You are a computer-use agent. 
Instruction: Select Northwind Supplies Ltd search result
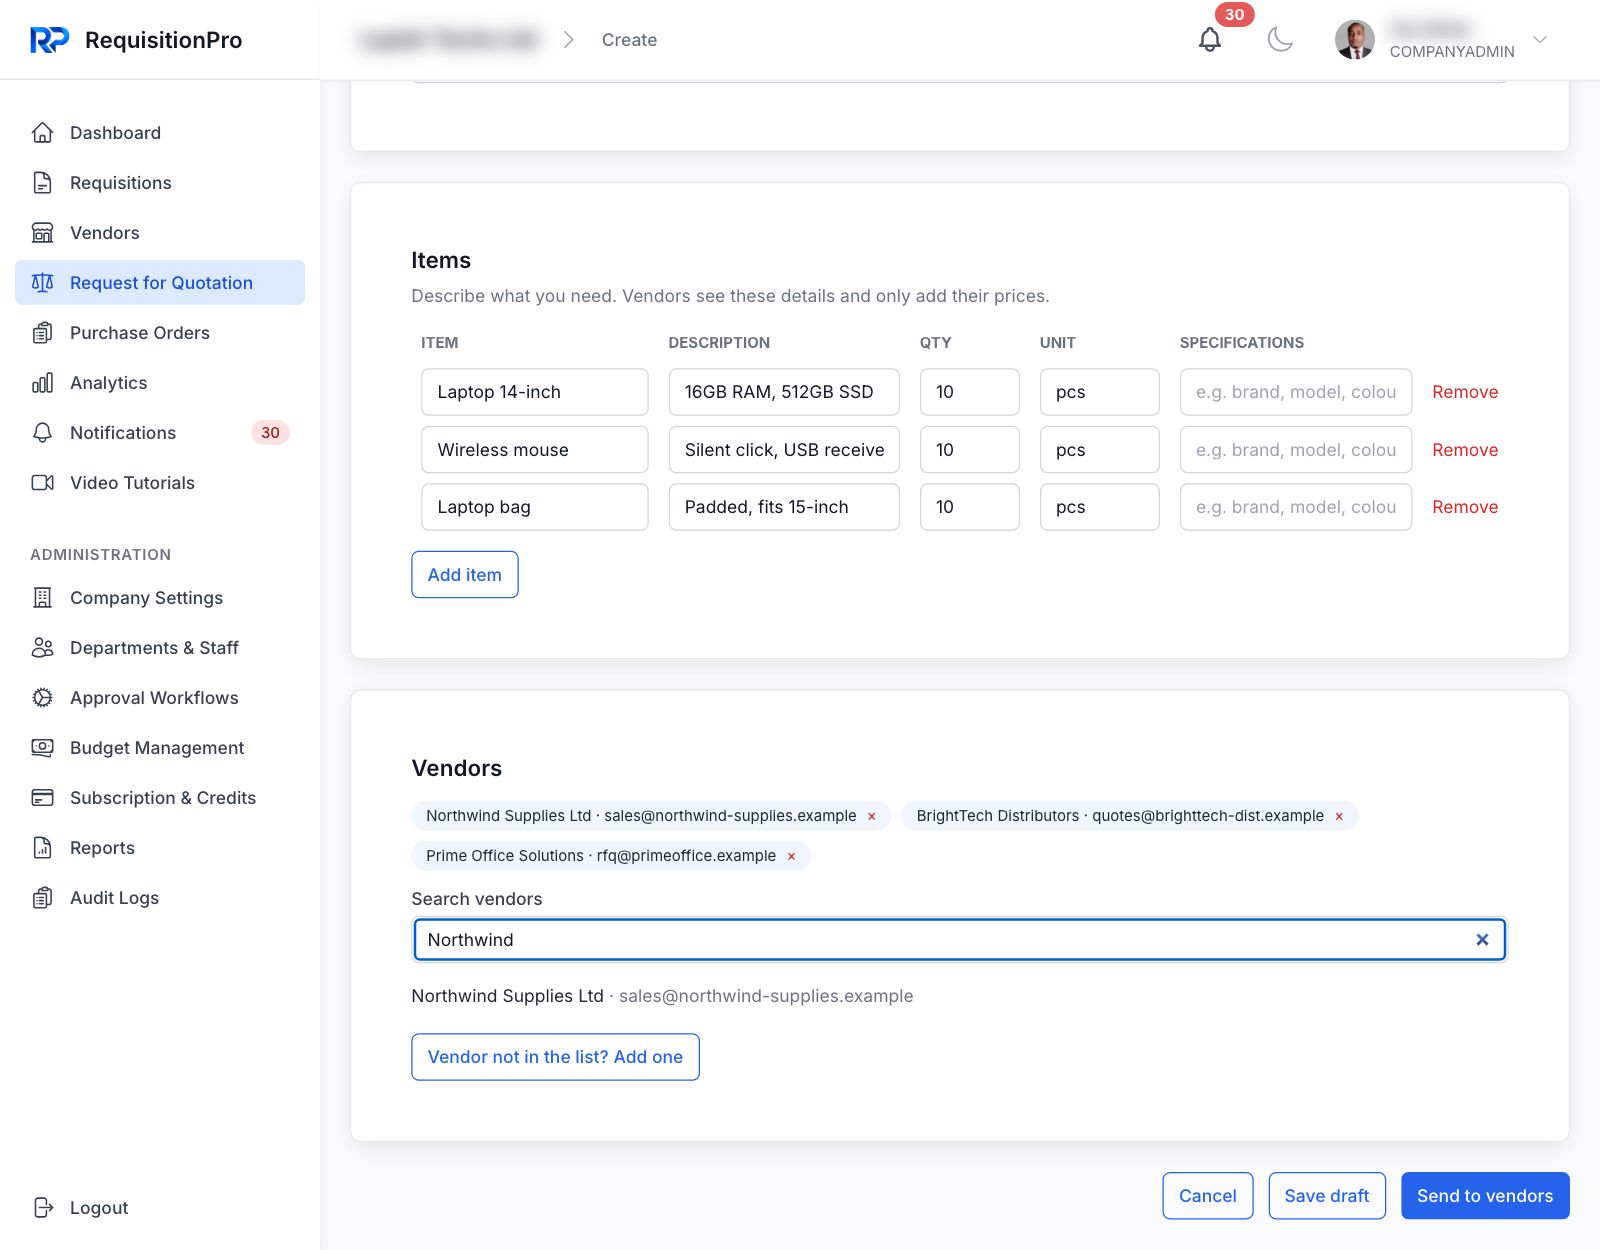tap(662, 996)
